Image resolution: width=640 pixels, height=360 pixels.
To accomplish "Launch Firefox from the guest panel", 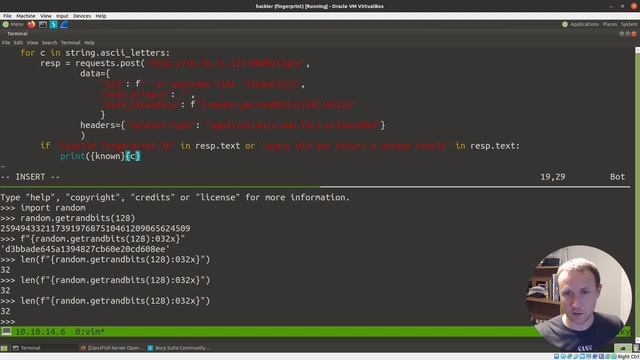I will (31, 24).
